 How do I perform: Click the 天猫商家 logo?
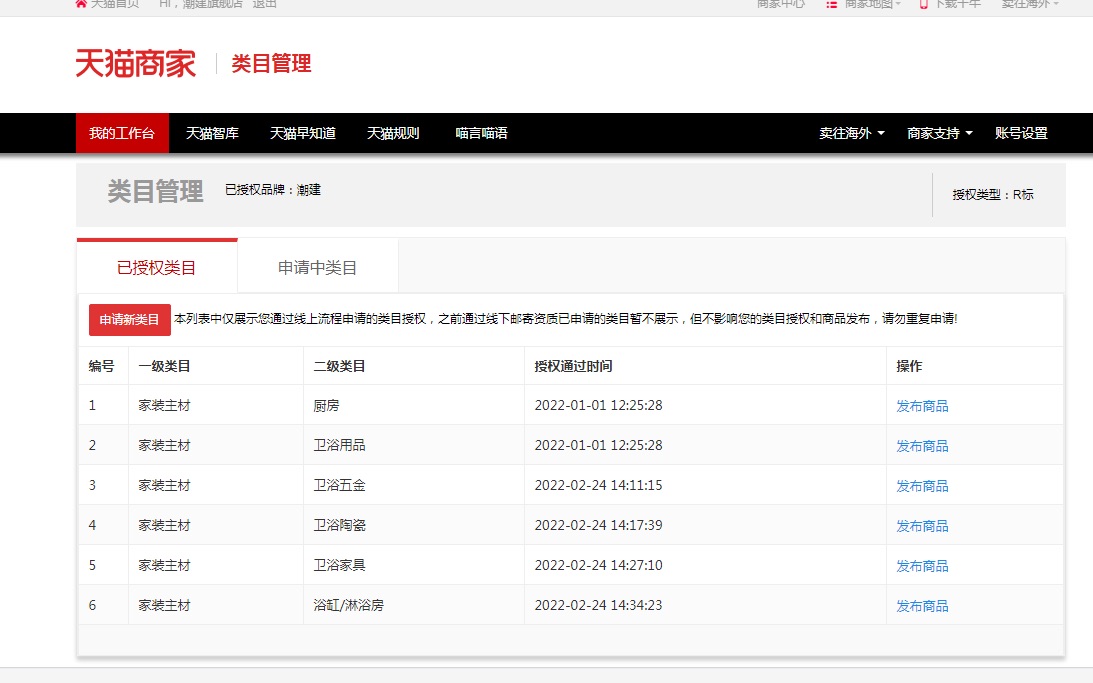click(x=136, y=63)
